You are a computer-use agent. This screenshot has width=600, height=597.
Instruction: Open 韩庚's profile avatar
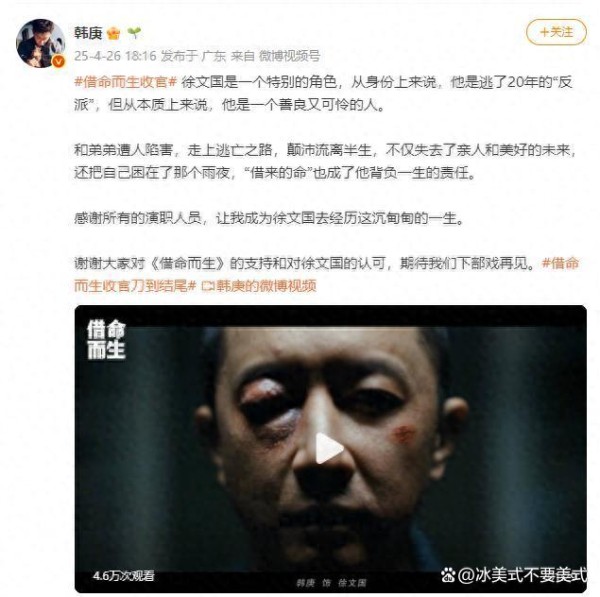(x=40, y=43)
